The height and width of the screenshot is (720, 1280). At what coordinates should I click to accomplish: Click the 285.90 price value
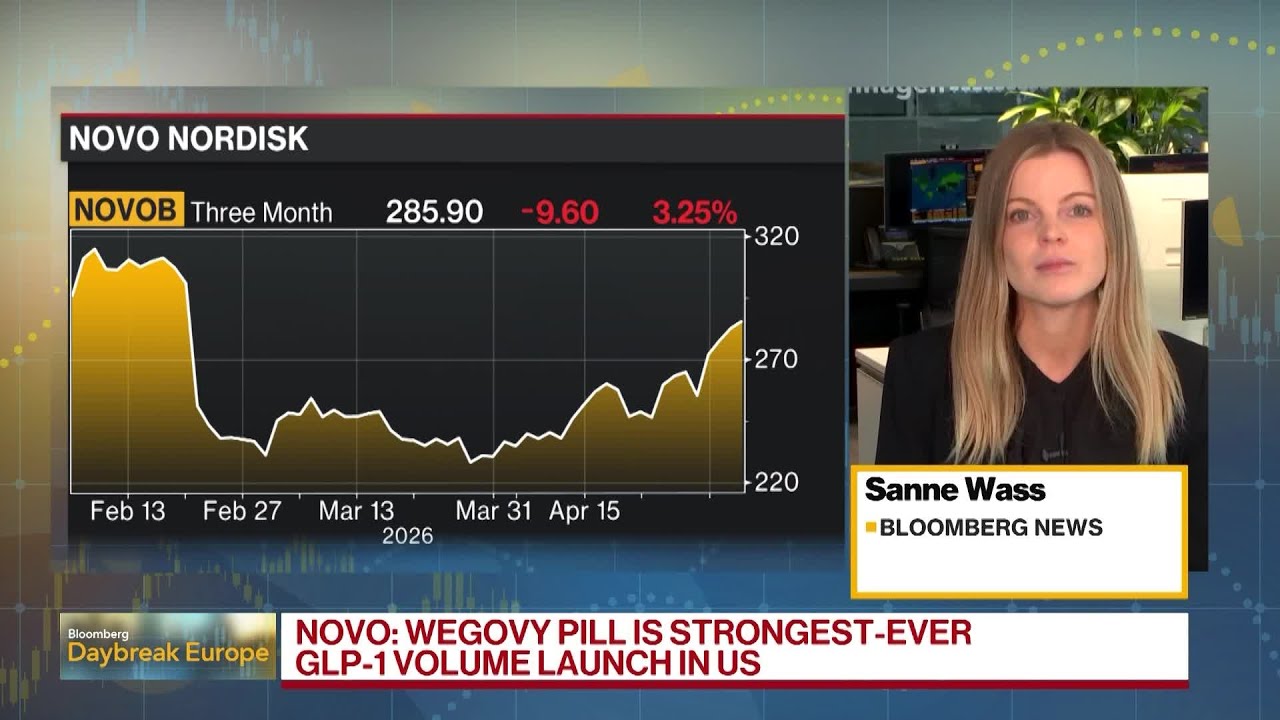(435, 212)
